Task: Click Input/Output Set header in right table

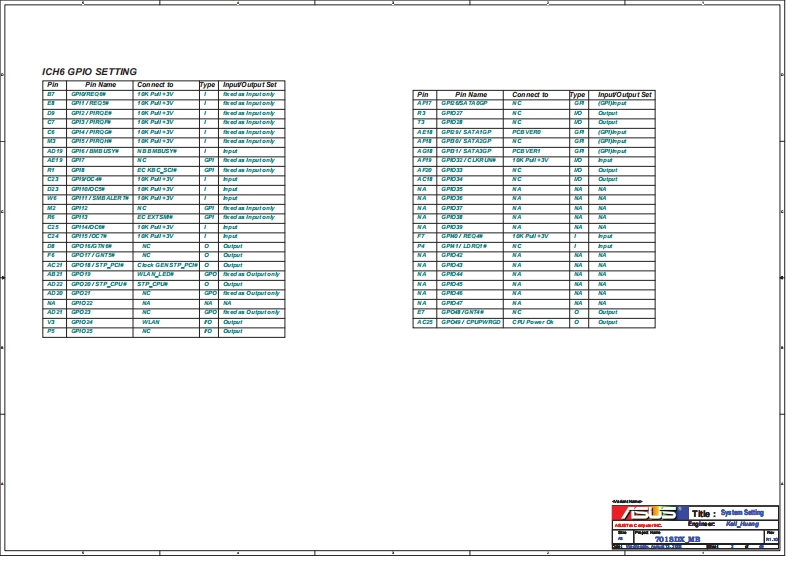Action: pyautogui.click(x=624, y=94)
